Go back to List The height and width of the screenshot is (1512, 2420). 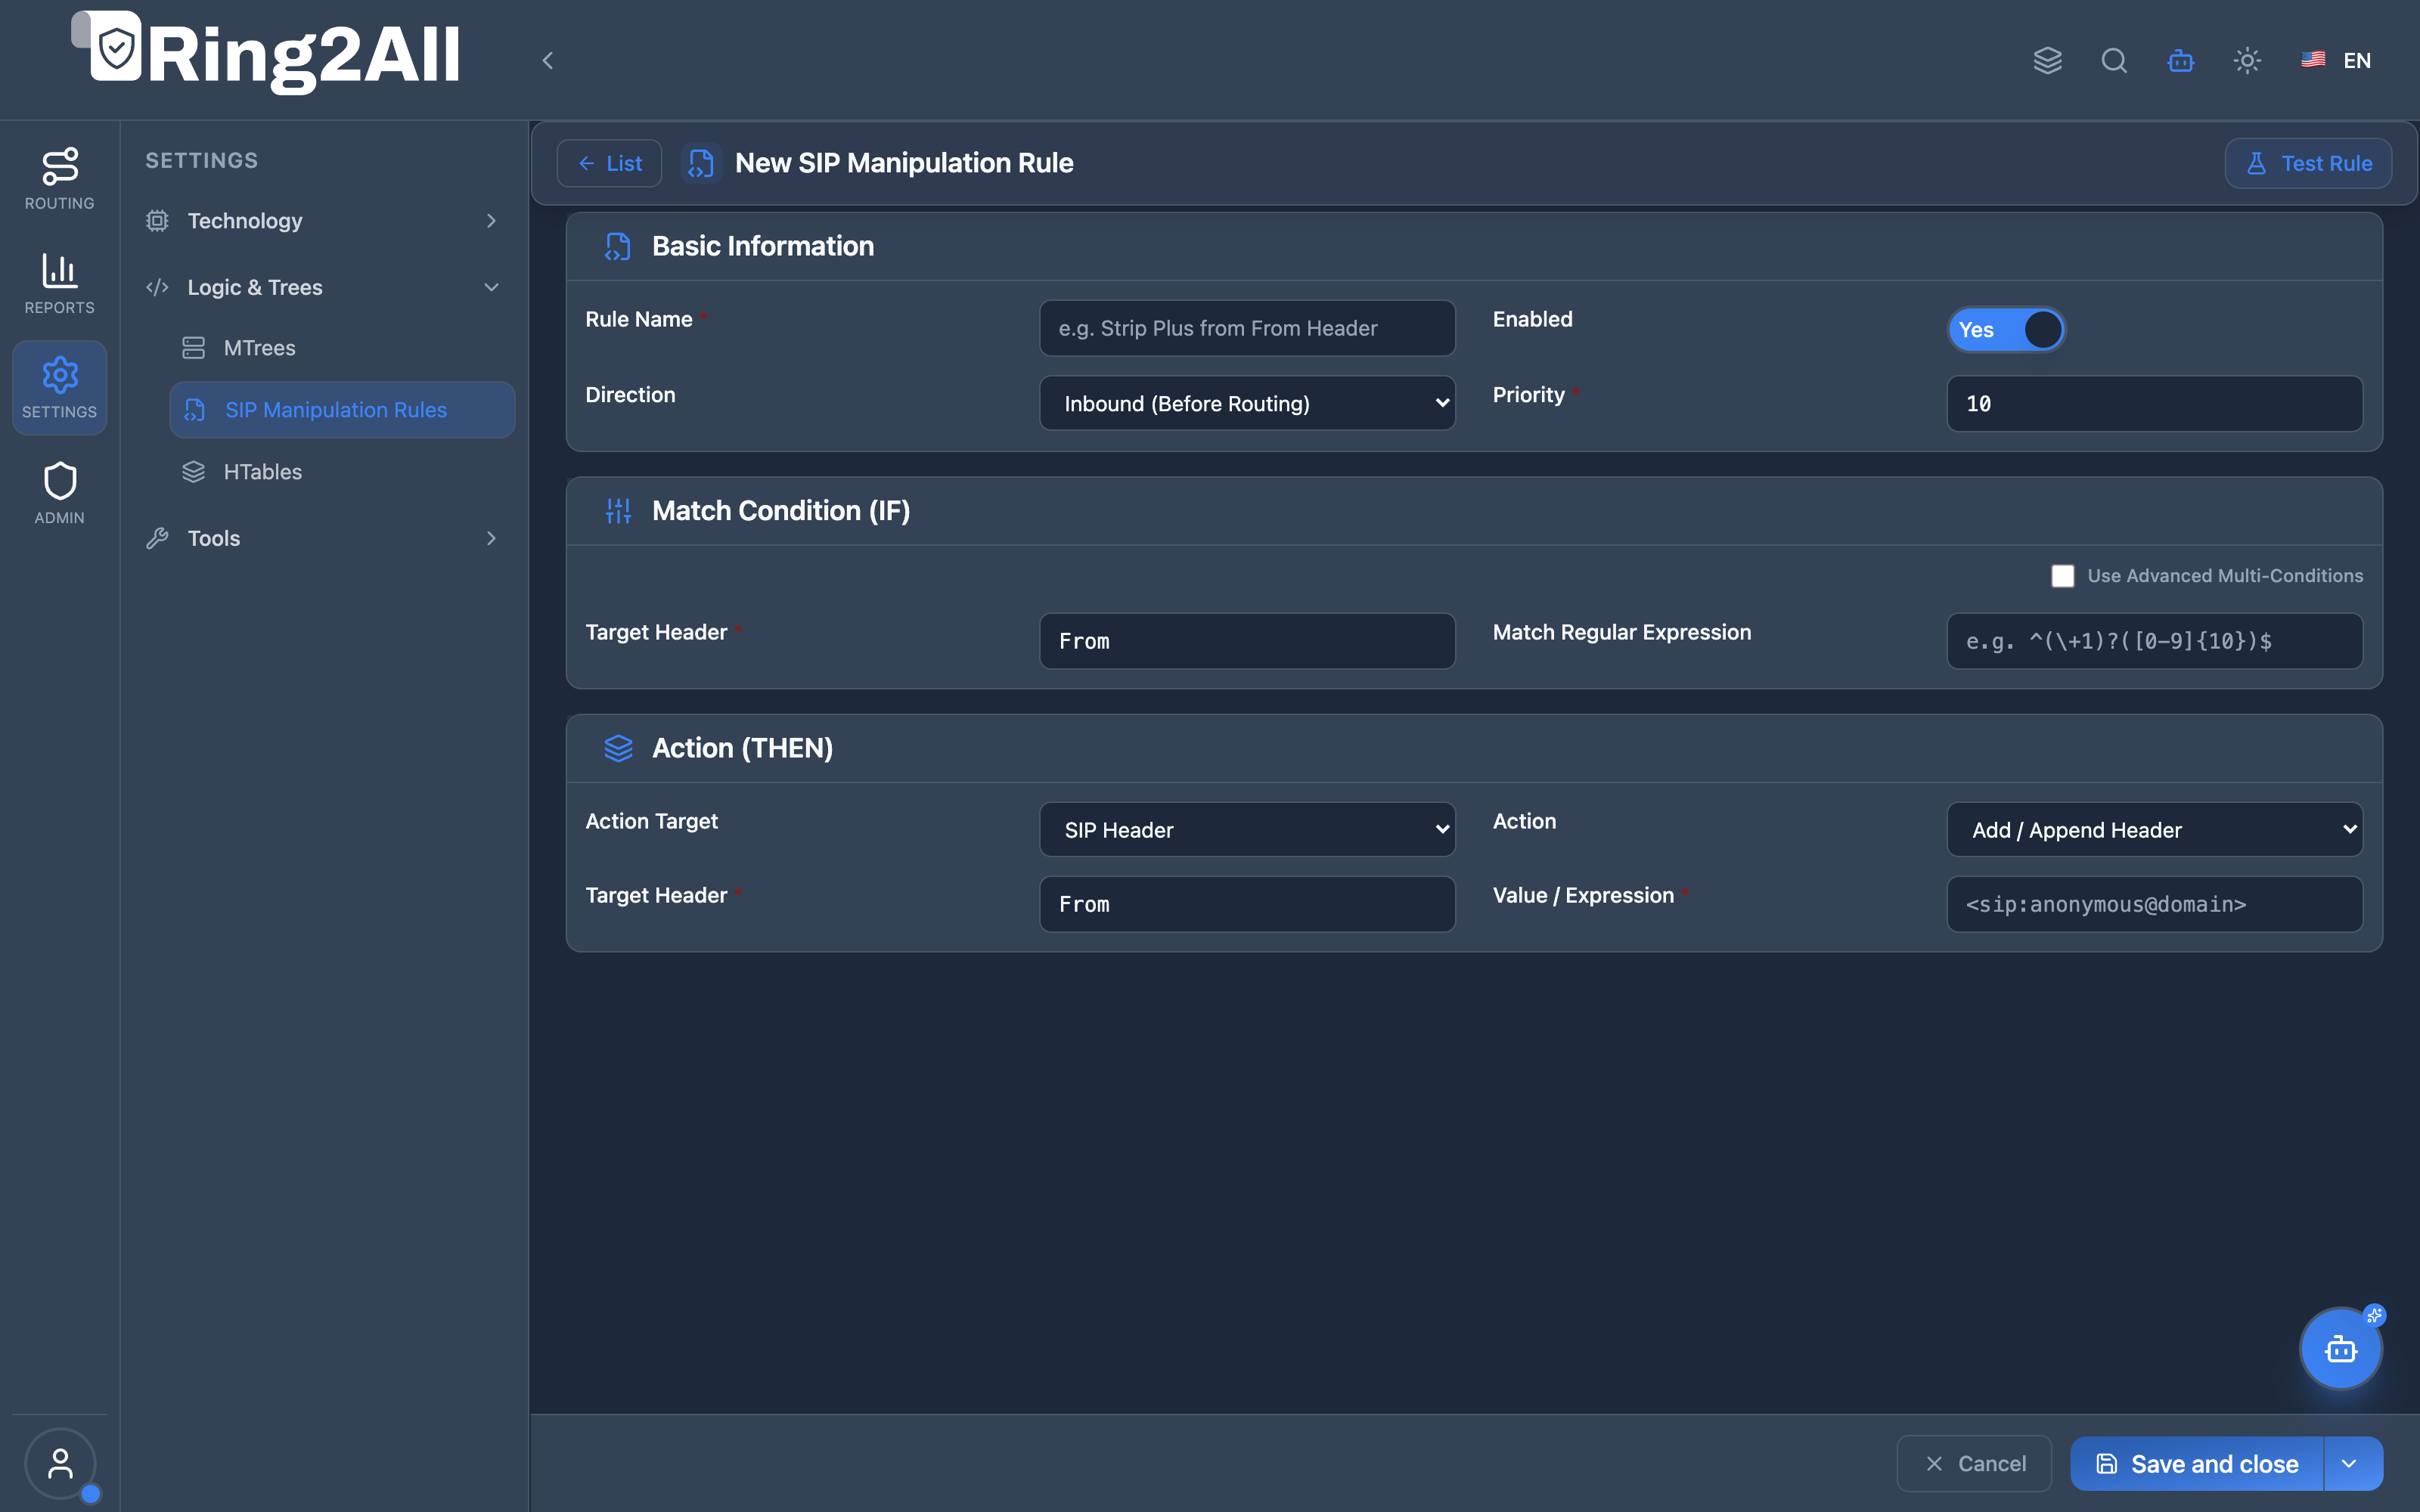point(609,163)
